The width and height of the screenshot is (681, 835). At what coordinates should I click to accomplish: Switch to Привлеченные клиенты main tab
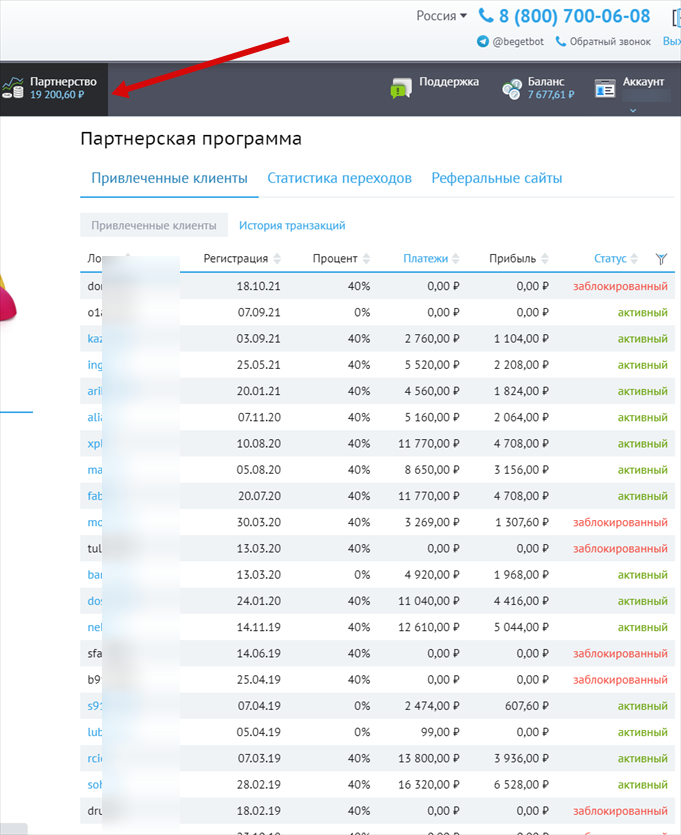(x=169, y=178)
